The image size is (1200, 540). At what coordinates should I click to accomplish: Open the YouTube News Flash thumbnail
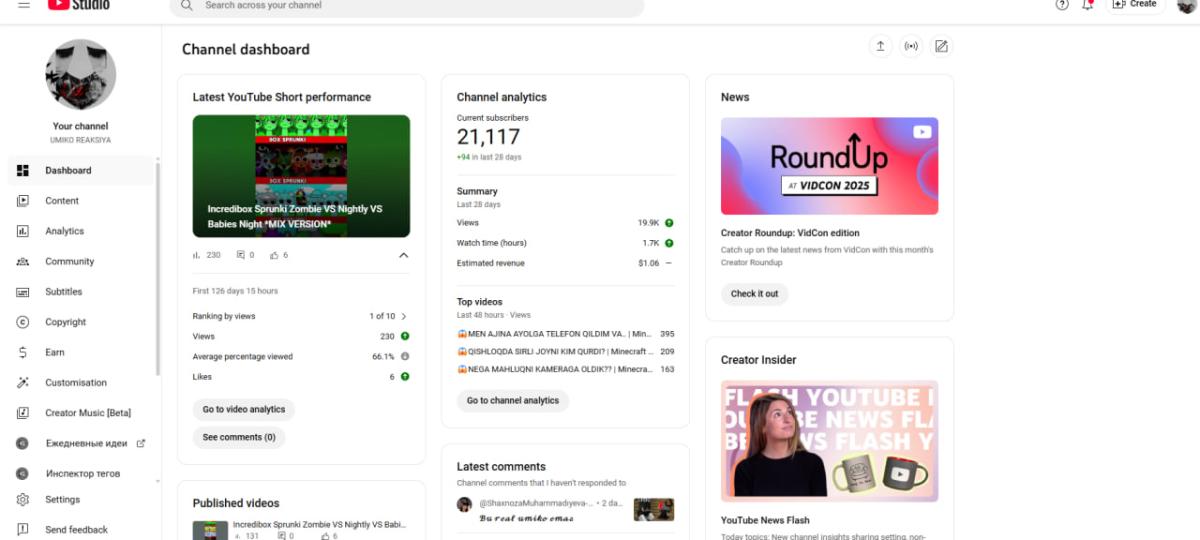[829, 441]
